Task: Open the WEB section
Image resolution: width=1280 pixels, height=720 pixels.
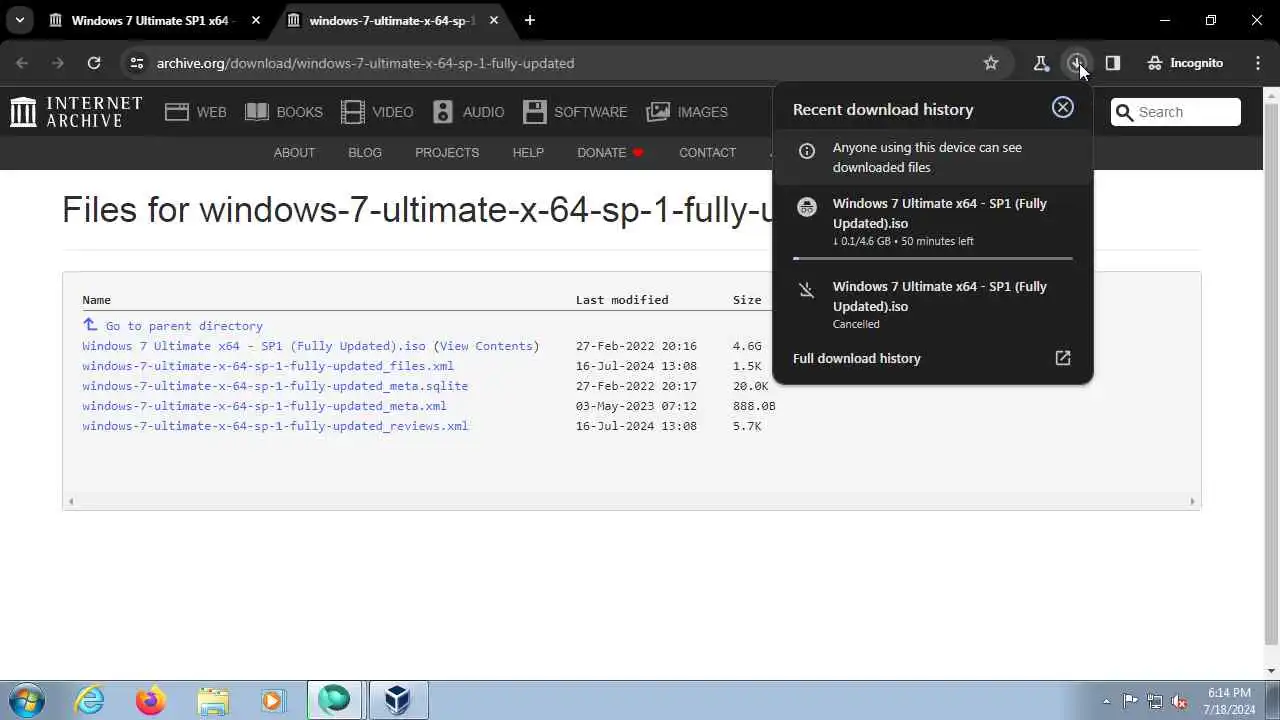Action: pyautogui.click(x=196, y=112)
